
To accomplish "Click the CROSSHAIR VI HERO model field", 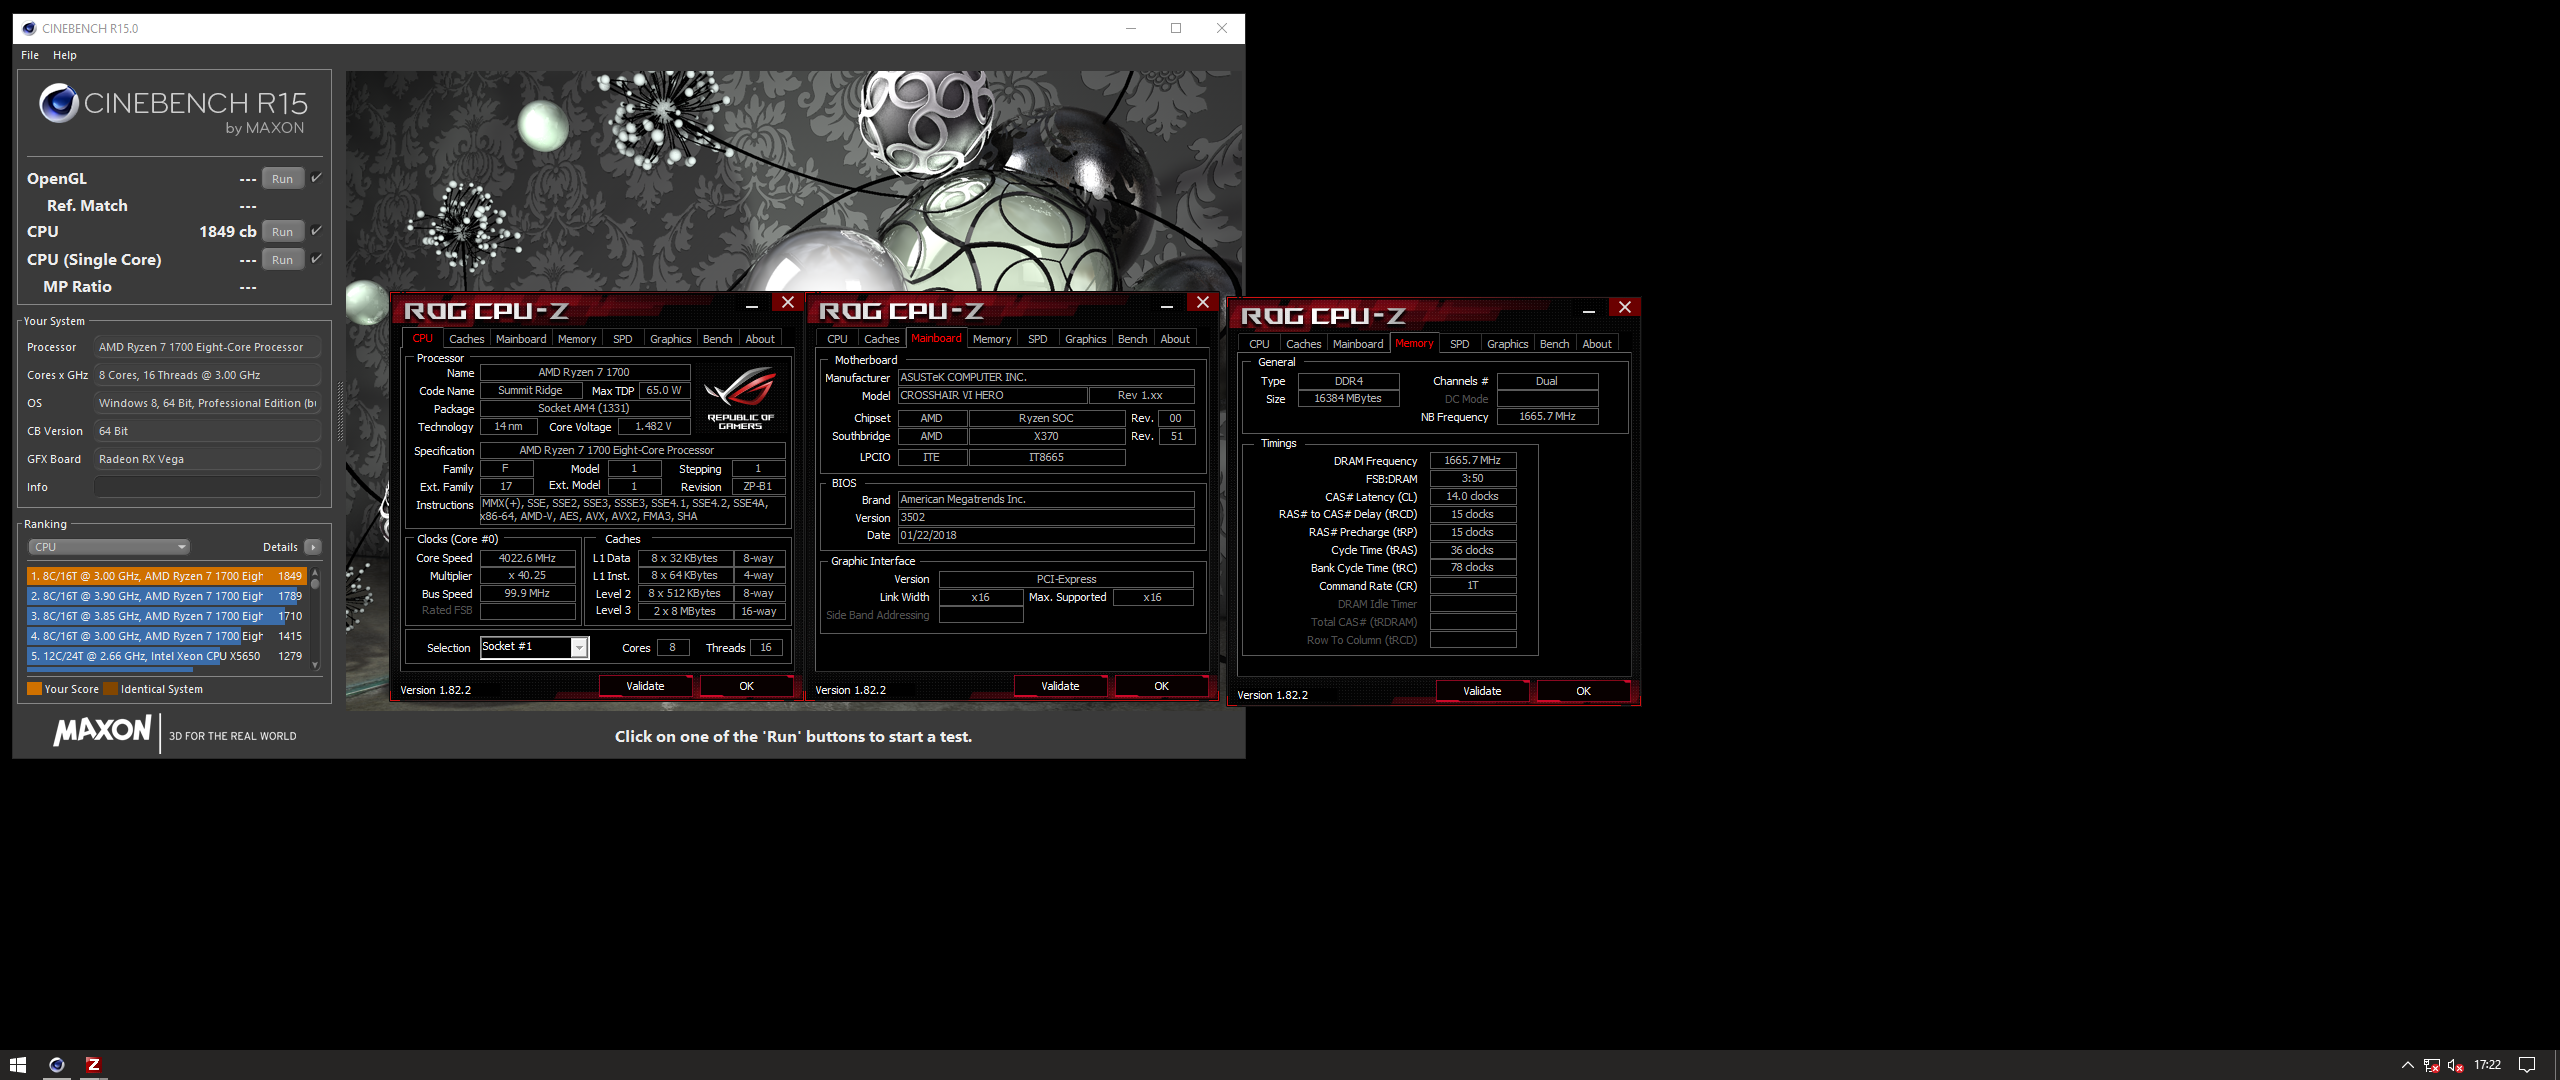I will pos(992,395).
